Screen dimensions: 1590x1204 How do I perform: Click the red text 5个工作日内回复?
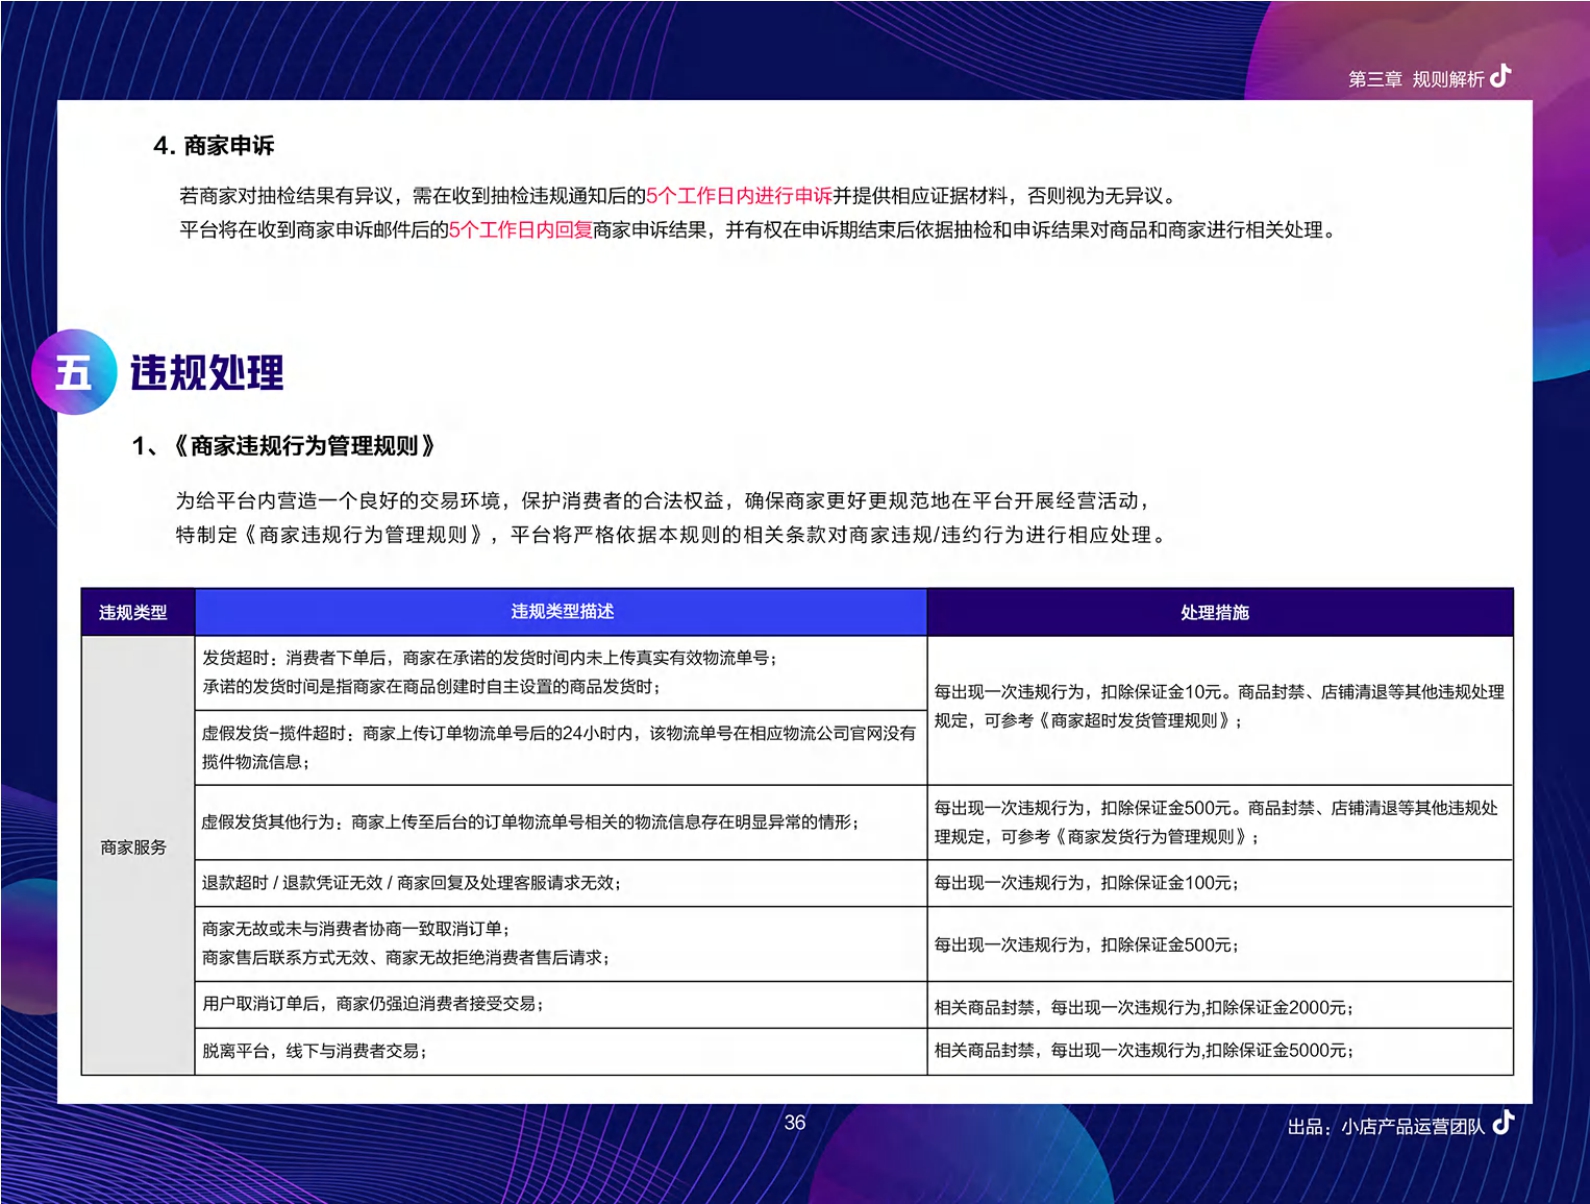[x=520, y=230]
